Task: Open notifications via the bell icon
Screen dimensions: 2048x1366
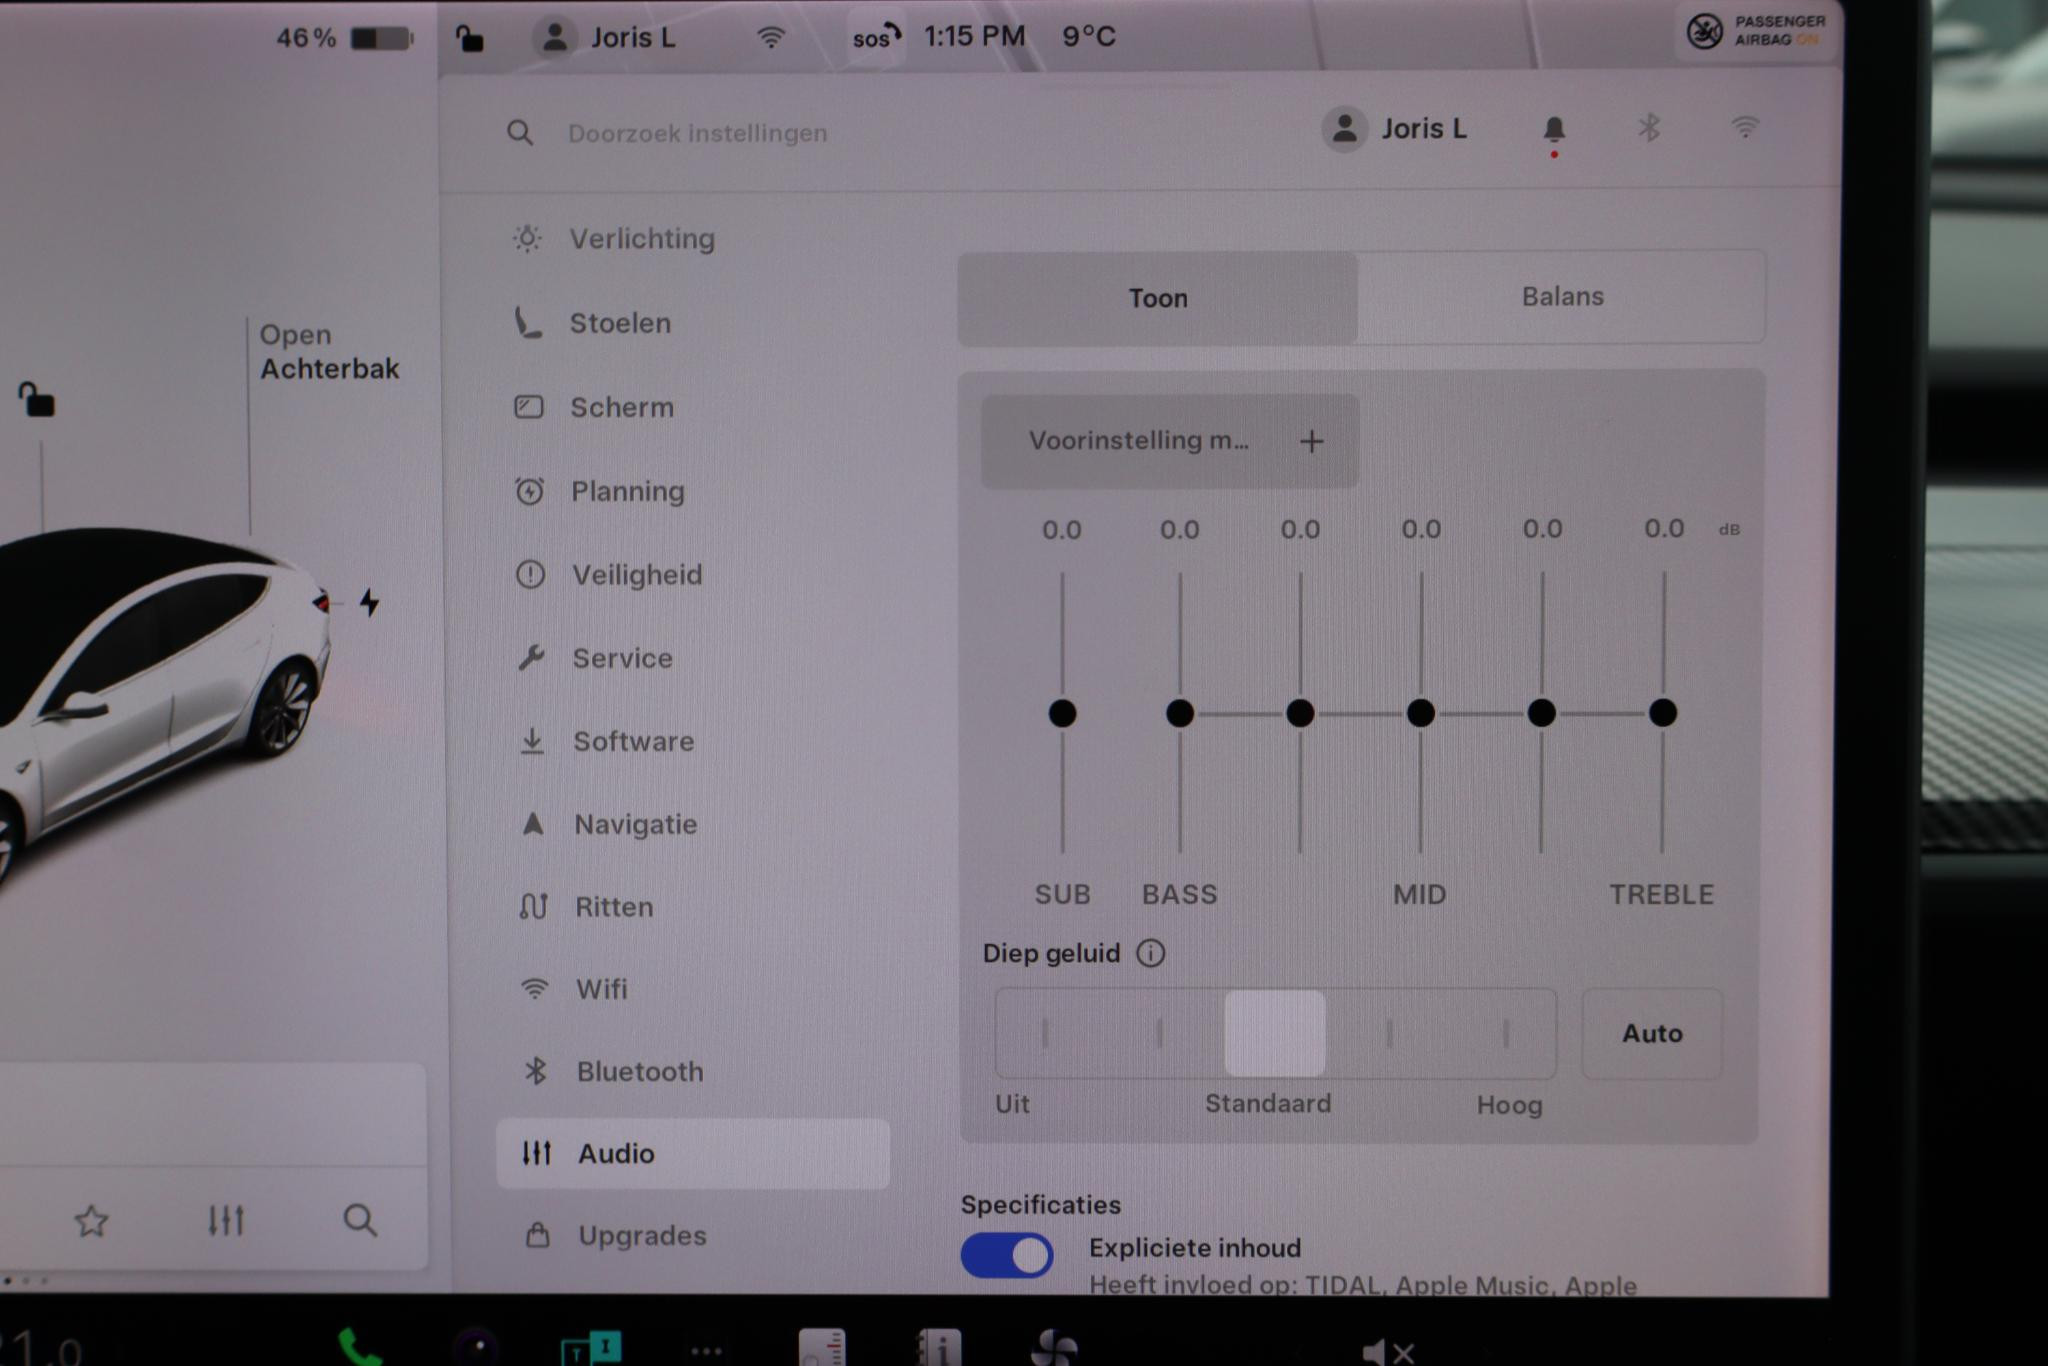Action: tap(1555, 128)
